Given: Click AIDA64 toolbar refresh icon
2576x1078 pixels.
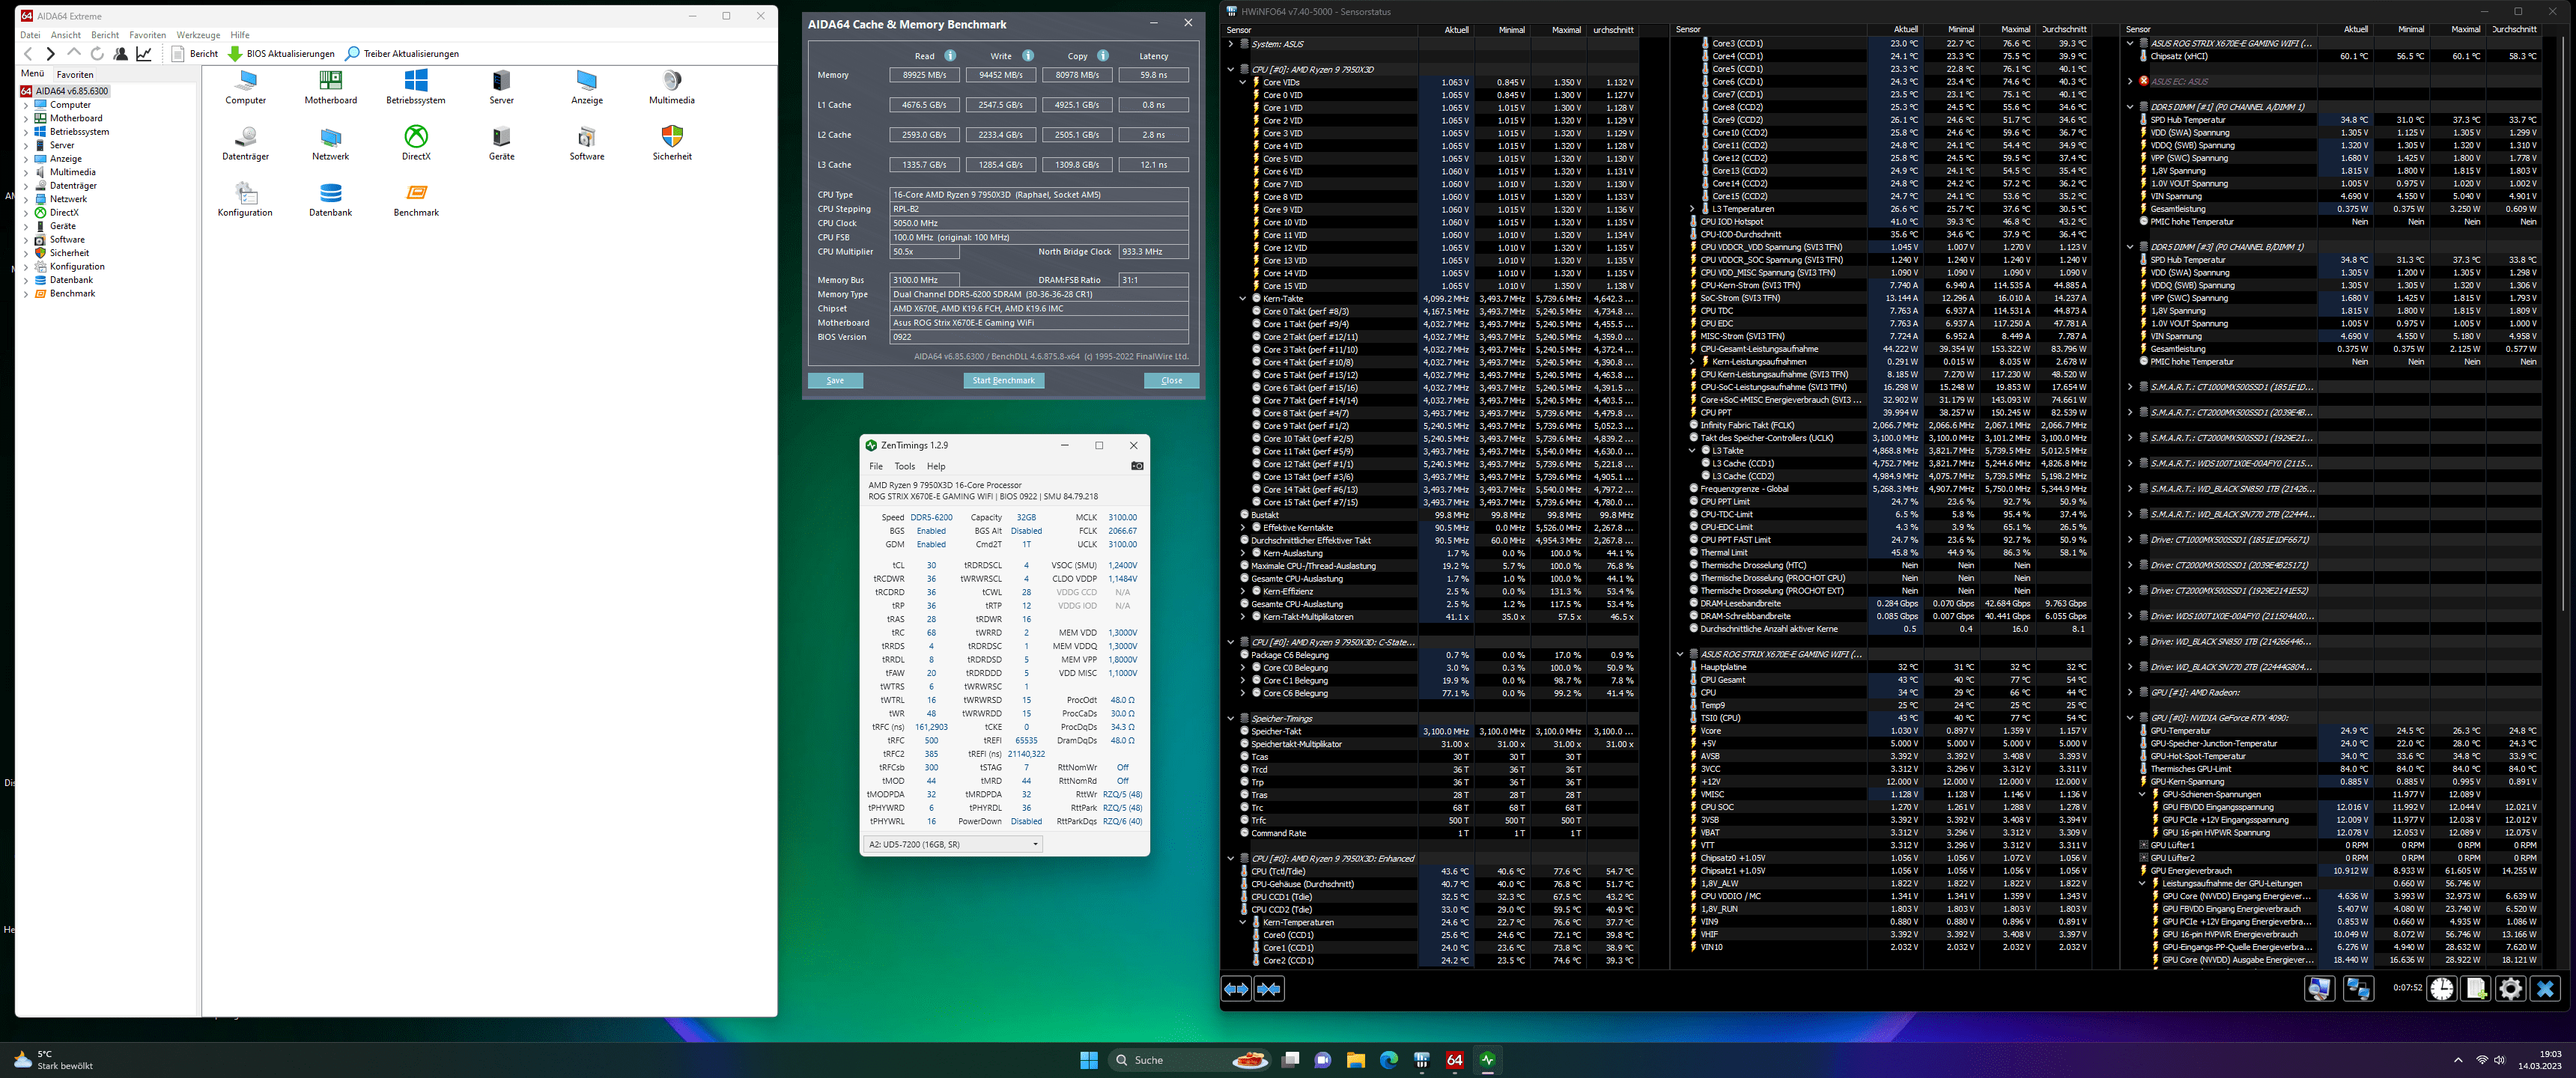Looking at the screenshot, I should pos(97,54).
